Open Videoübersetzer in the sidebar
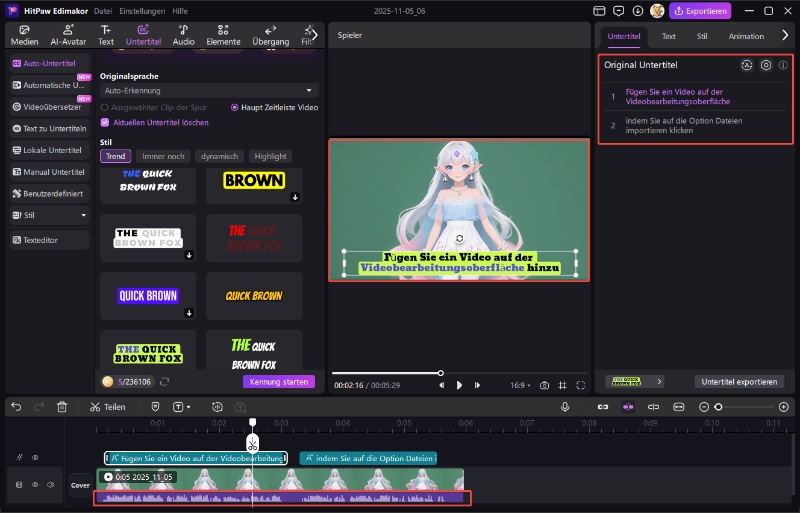The width and height of the screenshot is (800, 513). click(50, 107)
